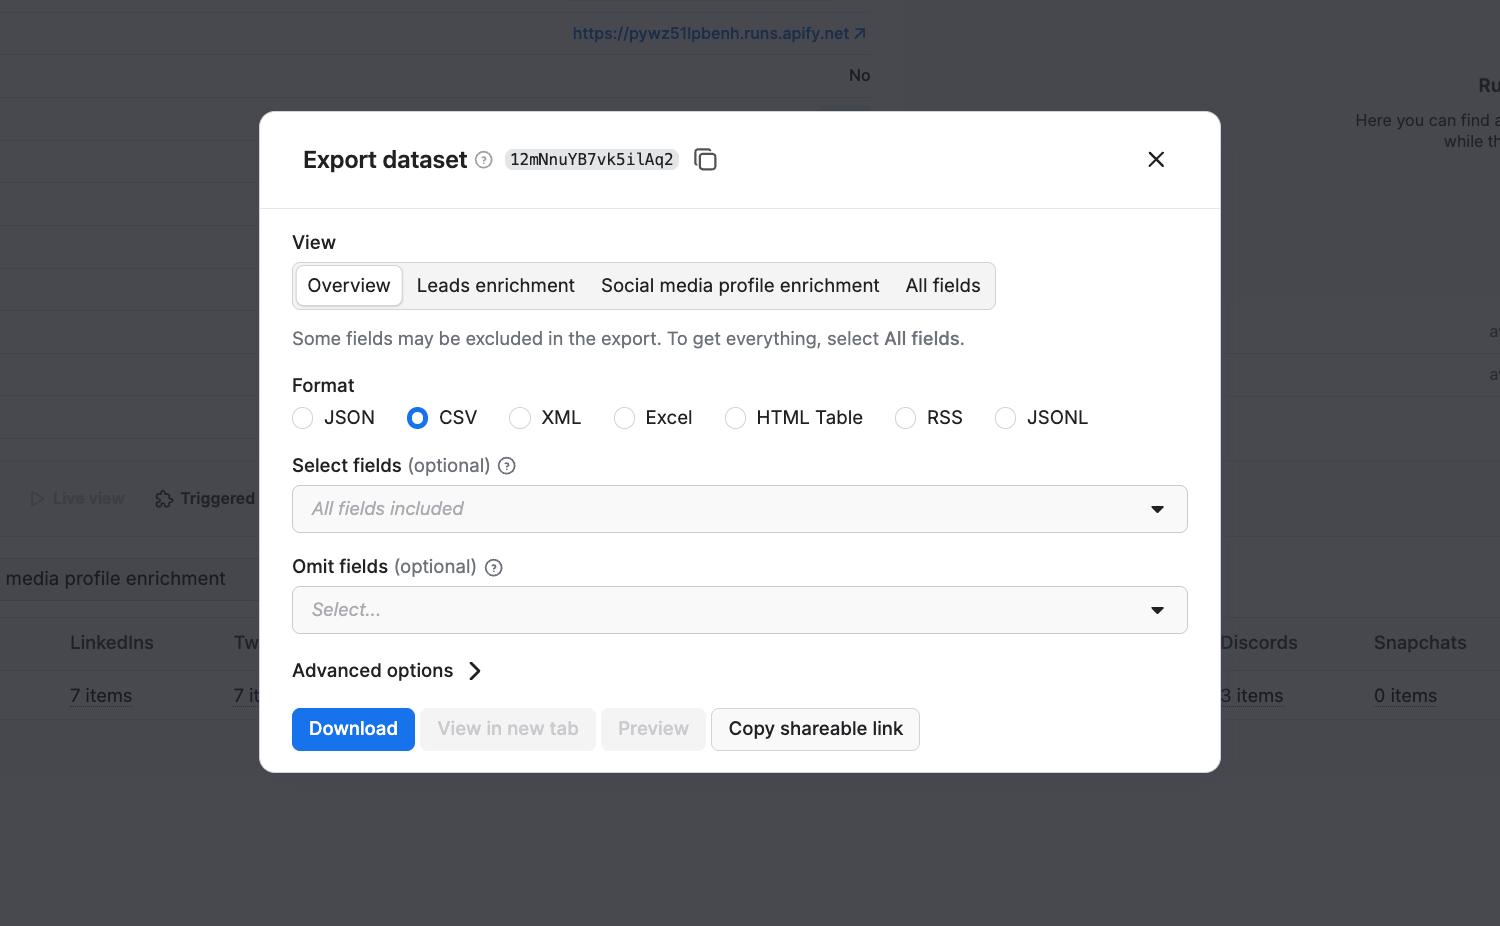Open the 7 items under LinkedIns
The width and height of the screenshot is (1500, 926).
point(102,695)
